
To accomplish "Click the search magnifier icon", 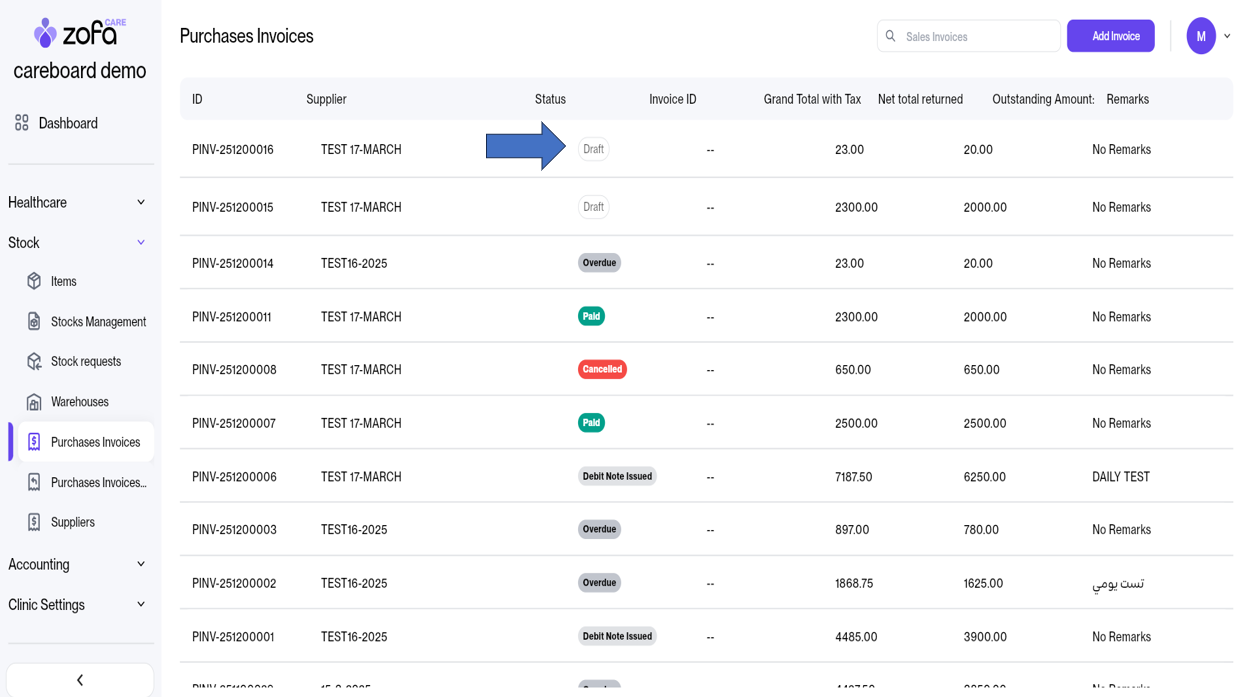I will coord(891,36).
